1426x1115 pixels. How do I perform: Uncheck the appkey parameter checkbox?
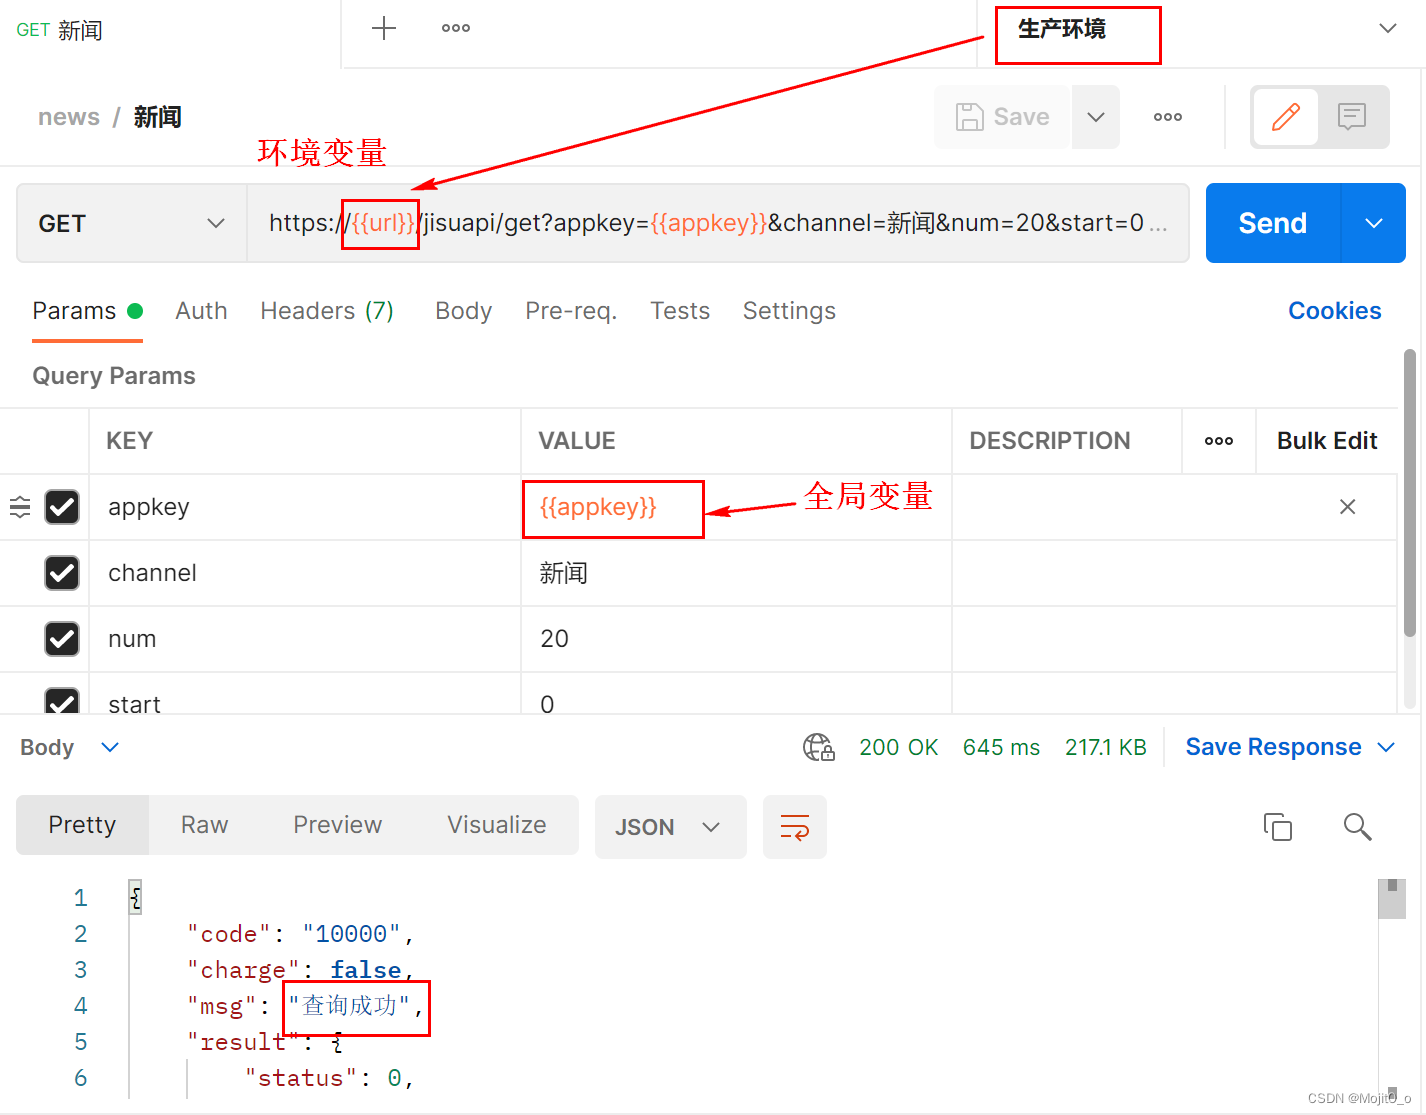62,507
